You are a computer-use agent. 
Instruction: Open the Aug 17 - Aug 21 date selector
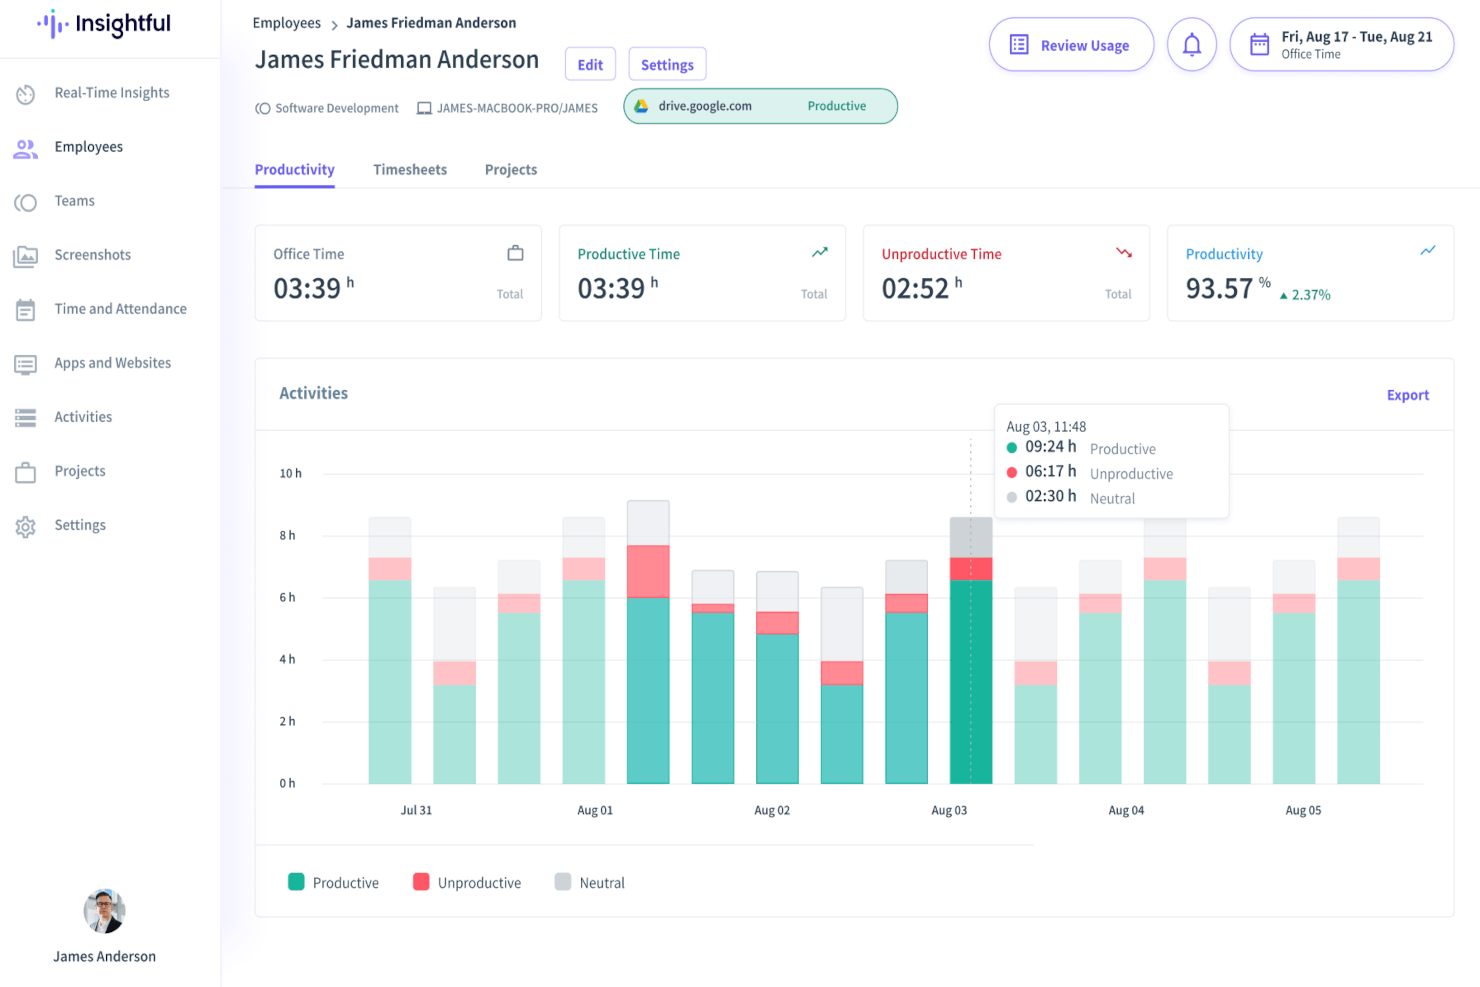click(x=1341, y=44)
